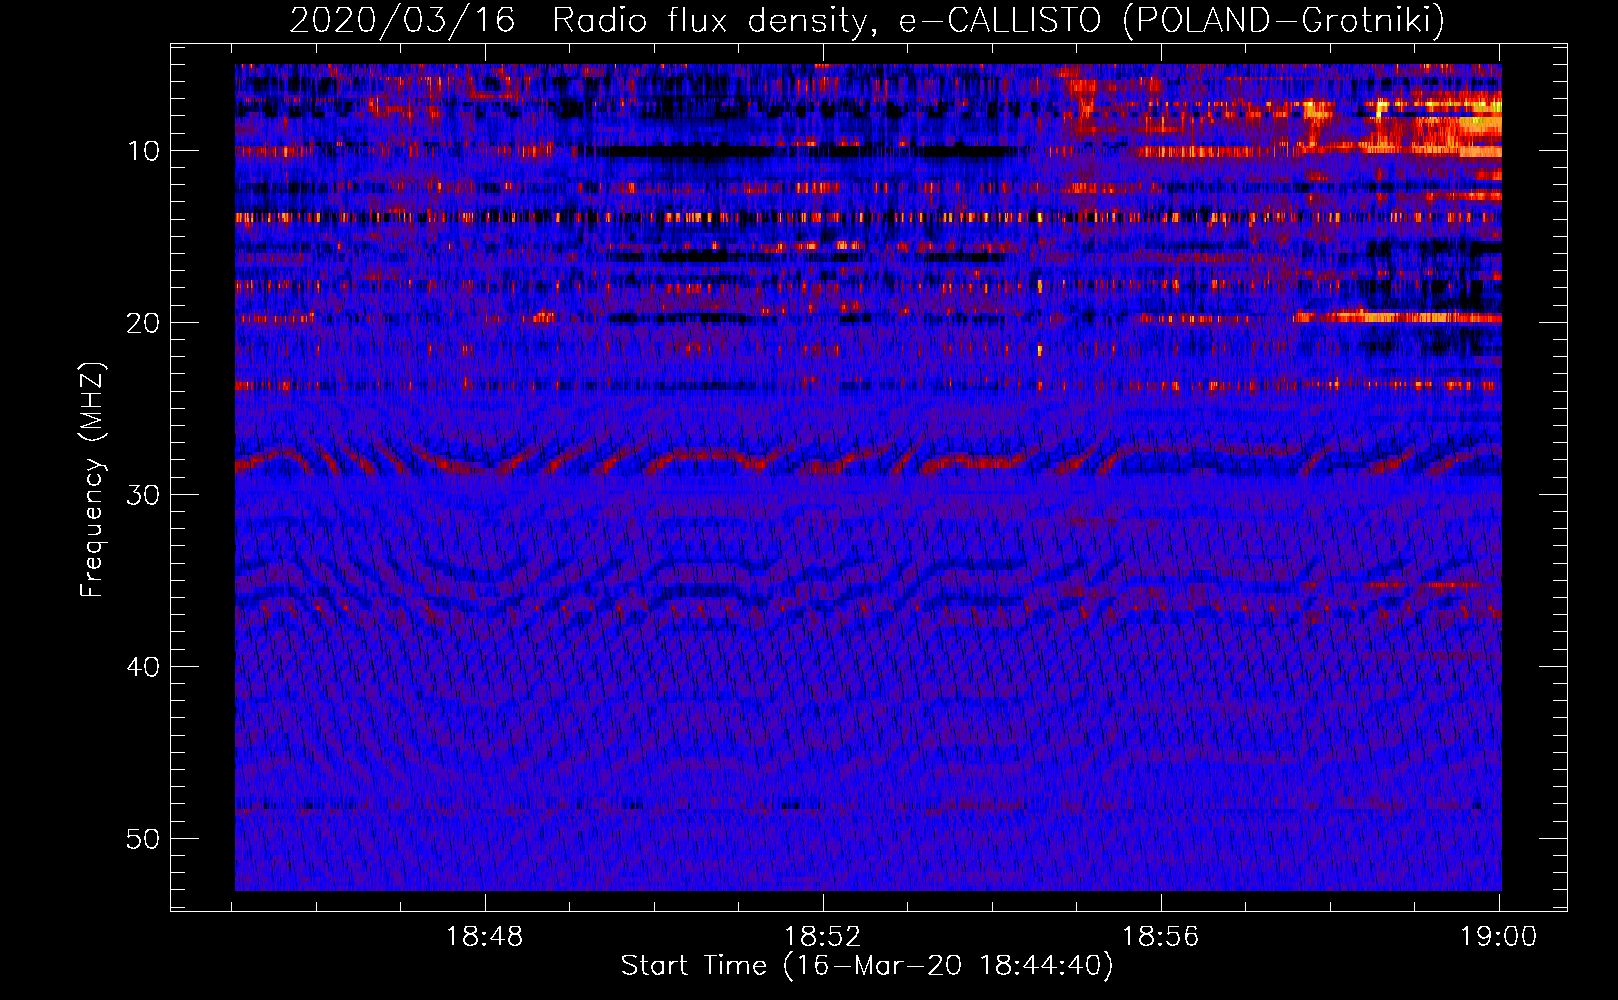This screenshot has height=1000, width=1618.
Task: Click the '(POLAND-Grotniki)' station label
Action: 1284,20
